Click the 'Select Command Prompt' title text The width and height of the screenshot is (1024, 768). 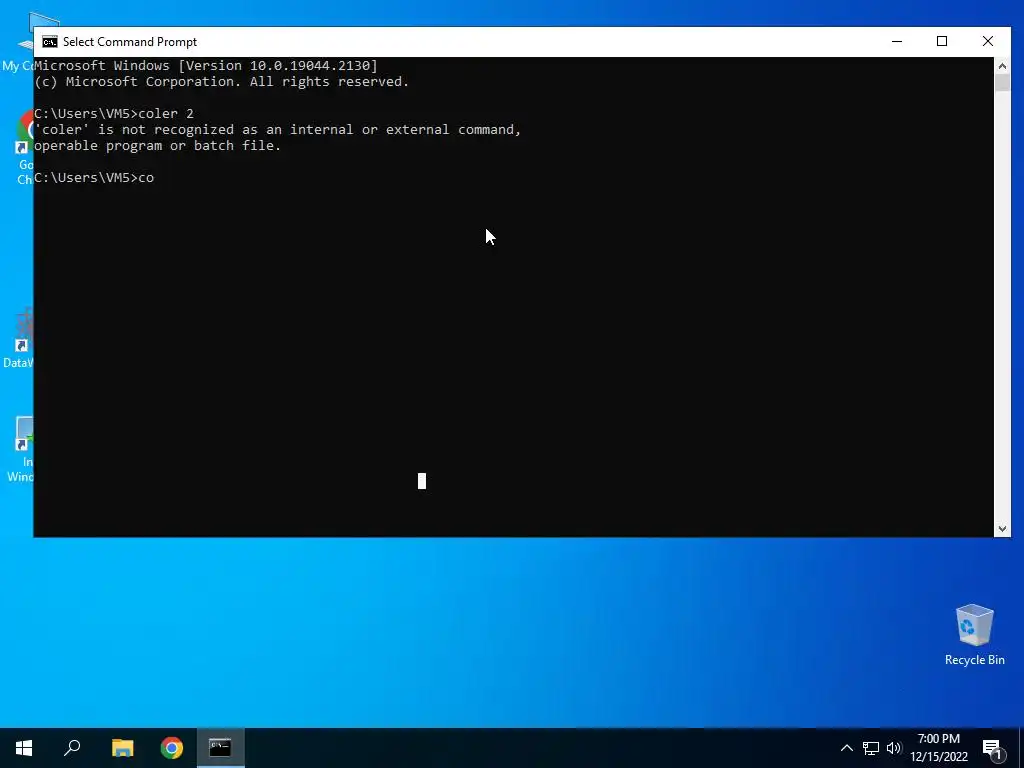(x=130, y=42)
